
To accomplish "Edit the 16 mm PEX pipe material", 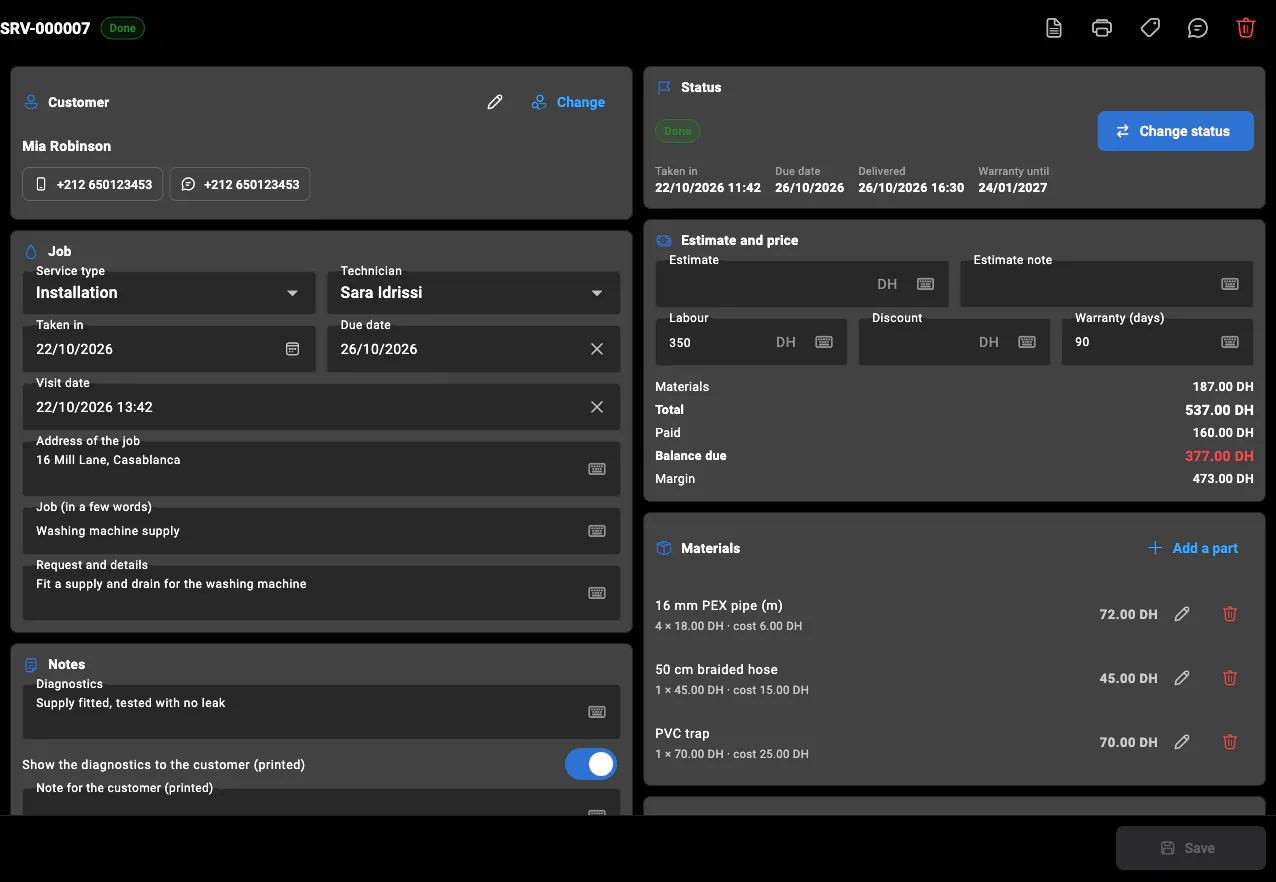I will (x=1182, y=614).
